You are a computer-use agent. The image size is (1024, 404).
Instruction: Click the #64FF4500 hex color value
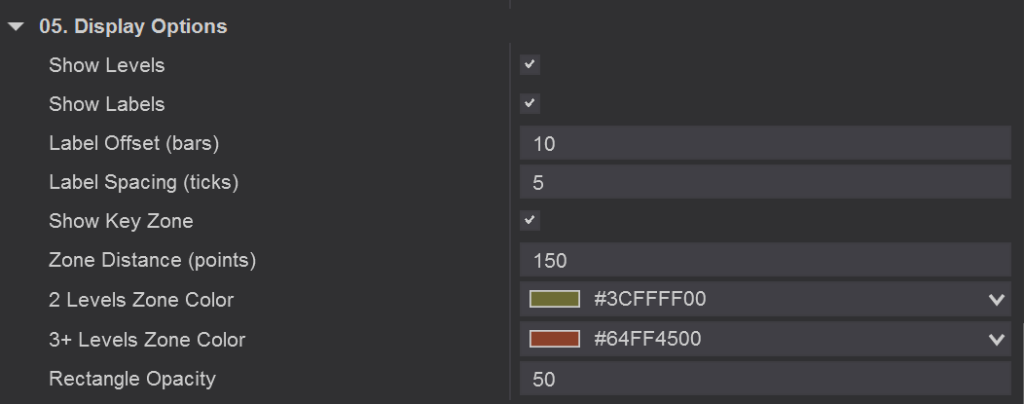pos(647,339)
